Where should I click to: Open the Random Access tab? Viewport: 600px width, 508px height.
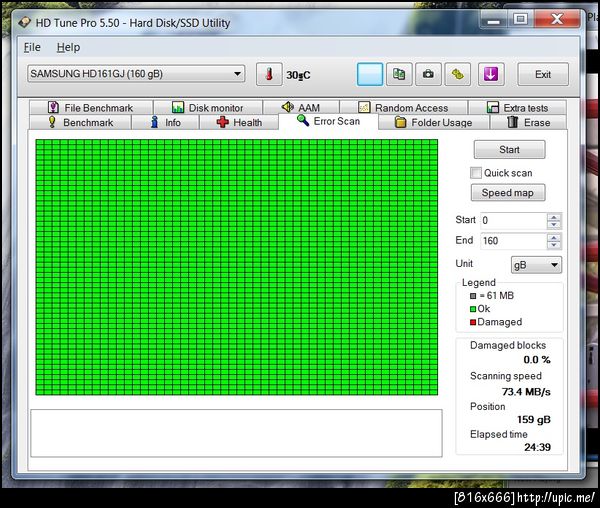pyautogui.click(x=403, y=107)
